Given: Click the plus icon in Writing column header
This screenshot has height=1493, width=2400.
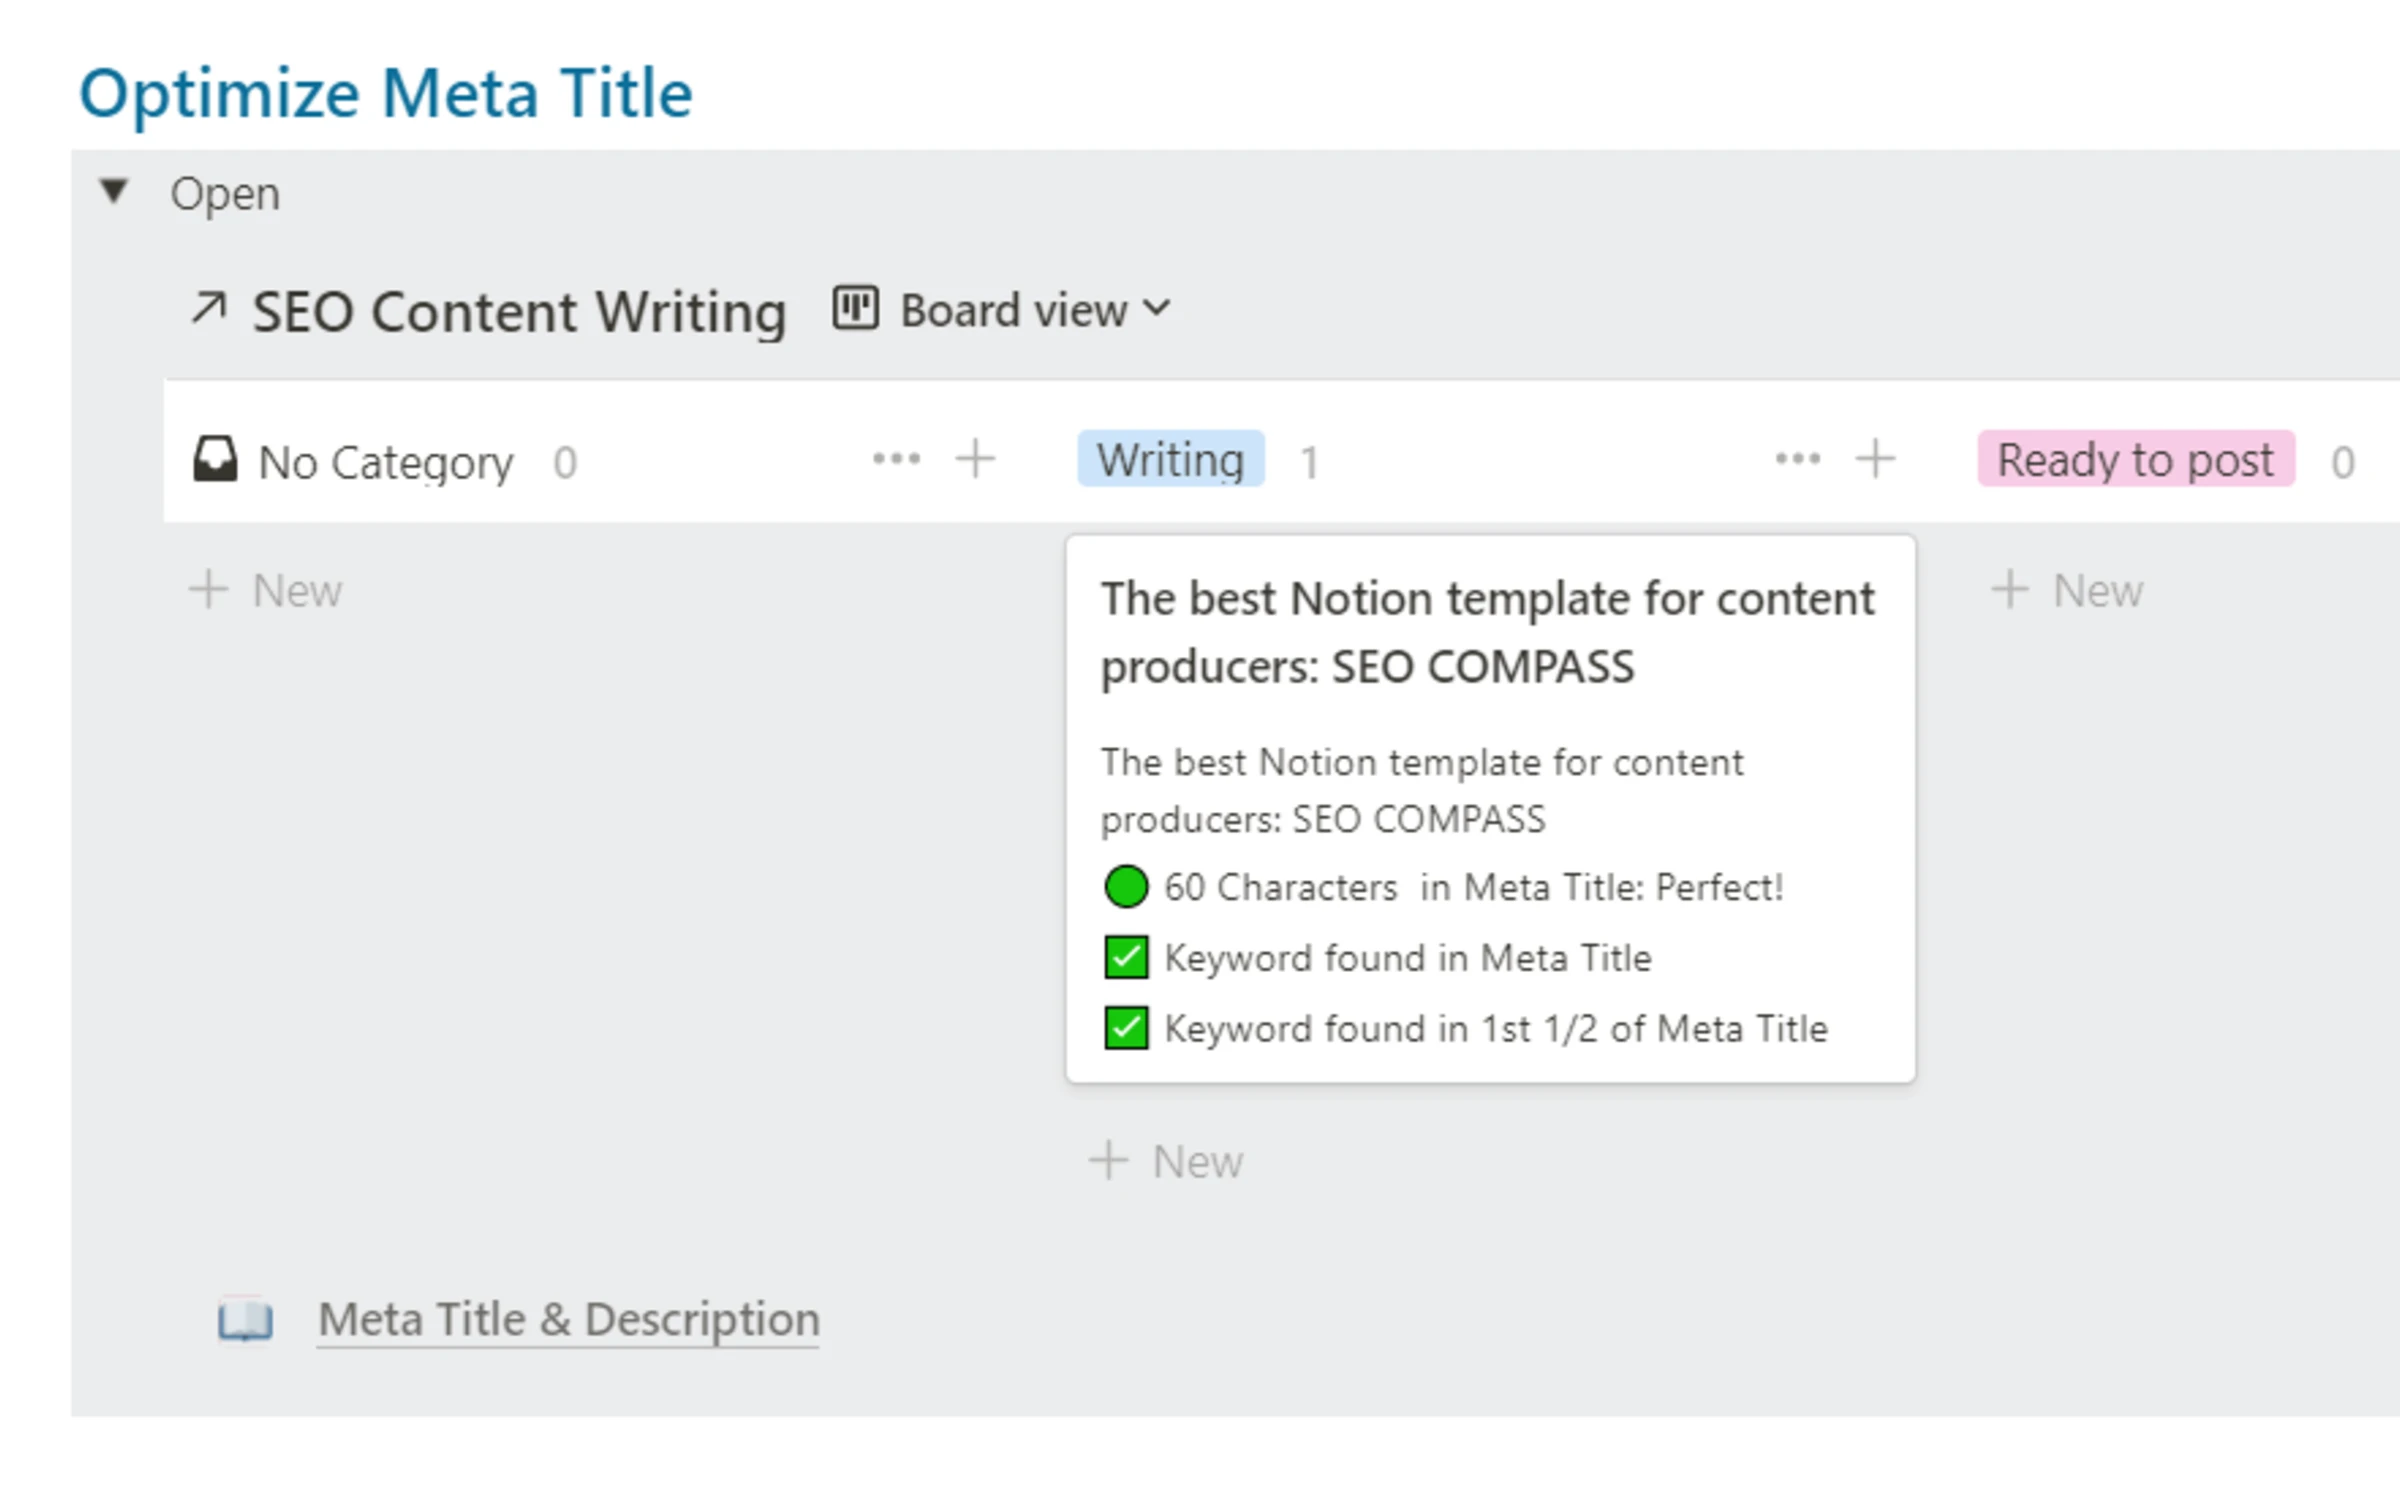Looking at the screenshot, I should click(1875, 459).
